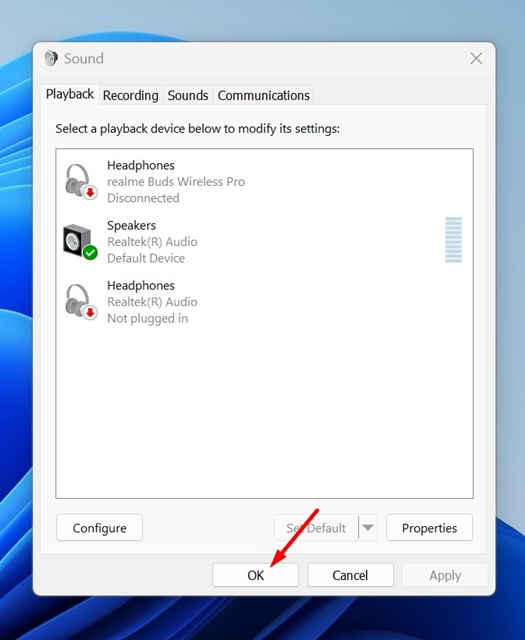Switch to the Recording tab
The image size is (525, 640).
pyautogui.click(x=131, y=96)
